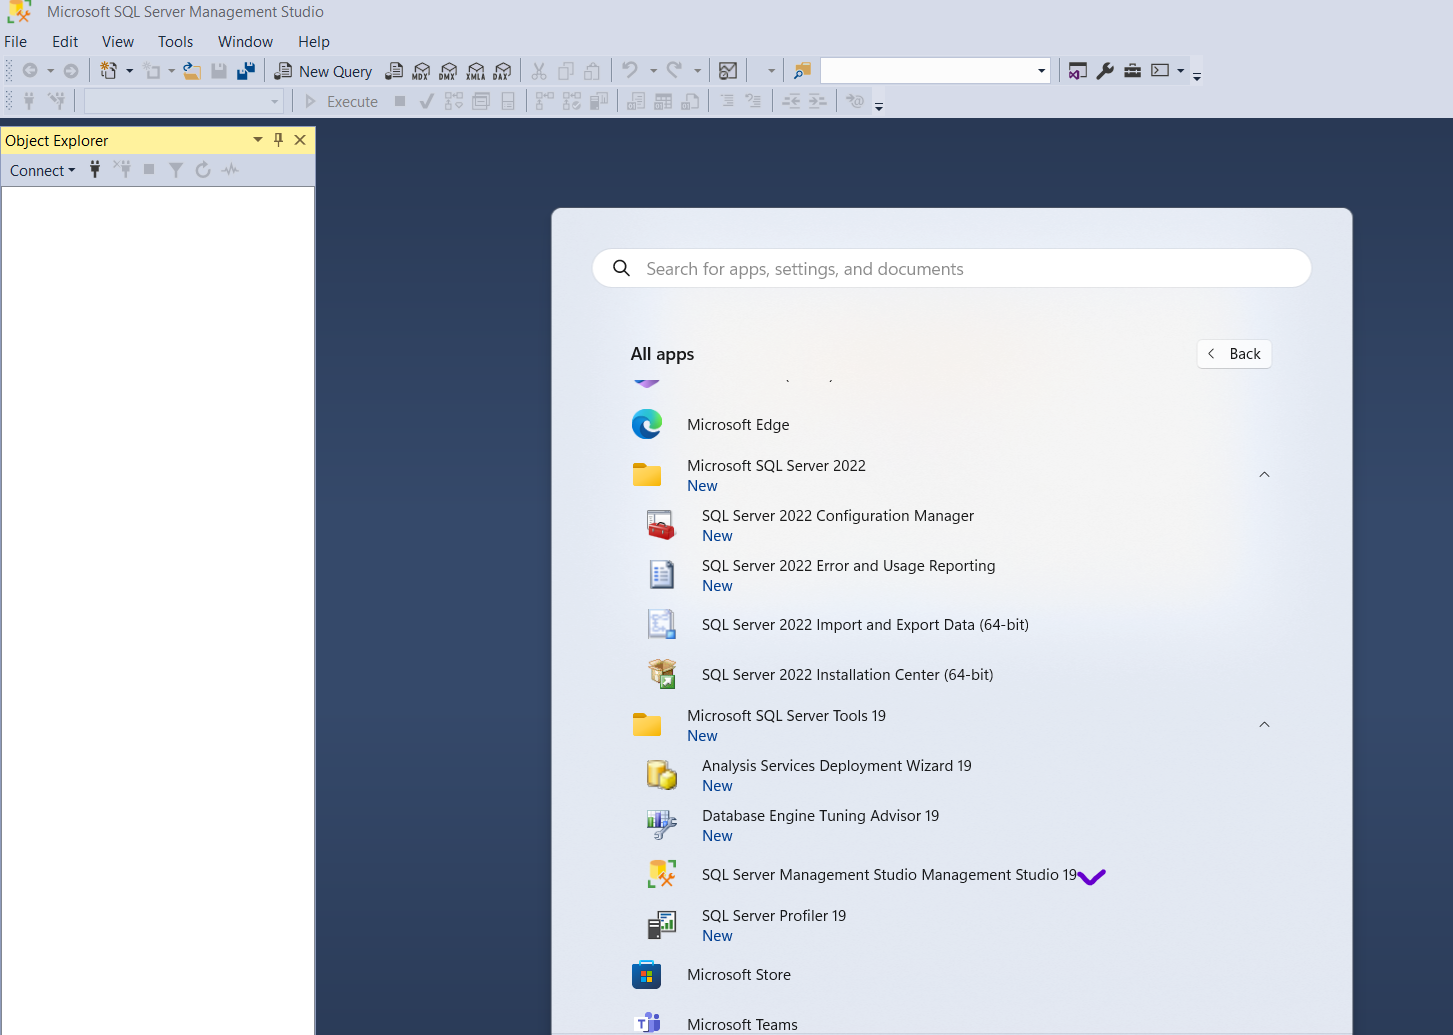This screenshot has height=1035, width=1453.
Task: Open the dropdown next to Command Window icon
Action: coord(1181,71)
